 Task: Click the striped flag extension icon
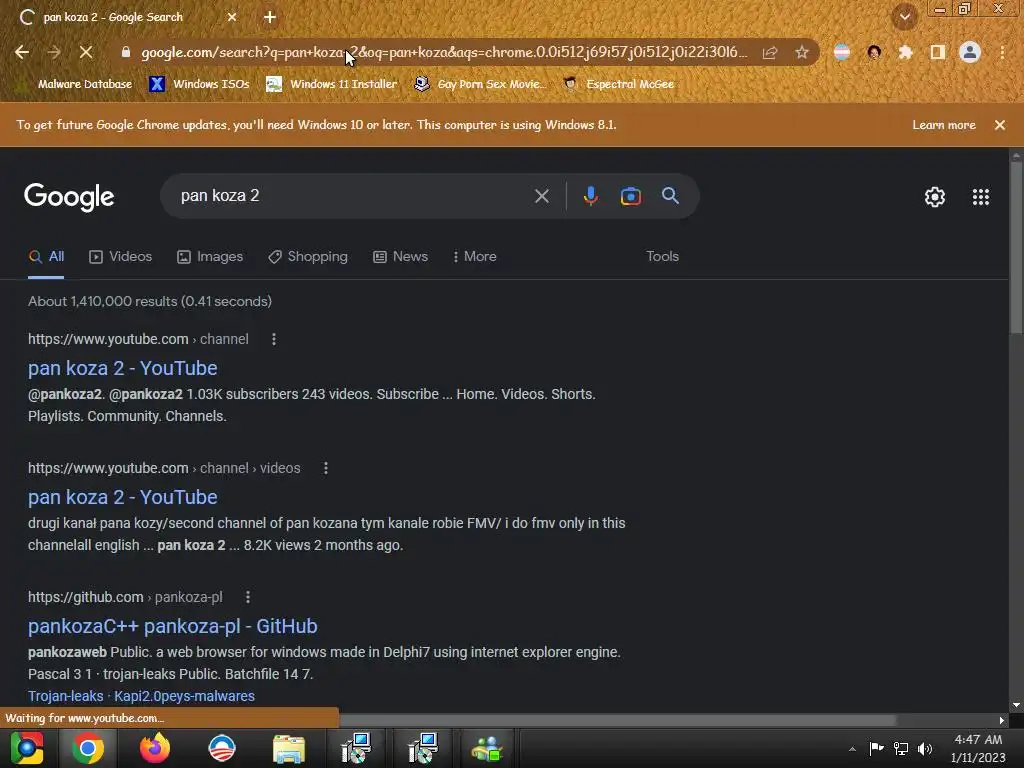(842, 52)
